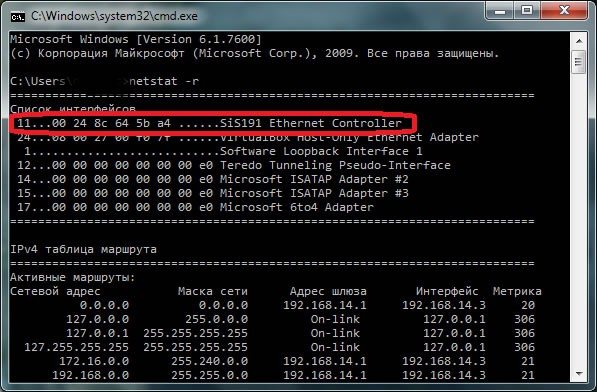The width and height of the screenshot is (597, 392).
Task: Click the network address 172.16.0.0
Action: pyautogui.click(x=94, y=361)
